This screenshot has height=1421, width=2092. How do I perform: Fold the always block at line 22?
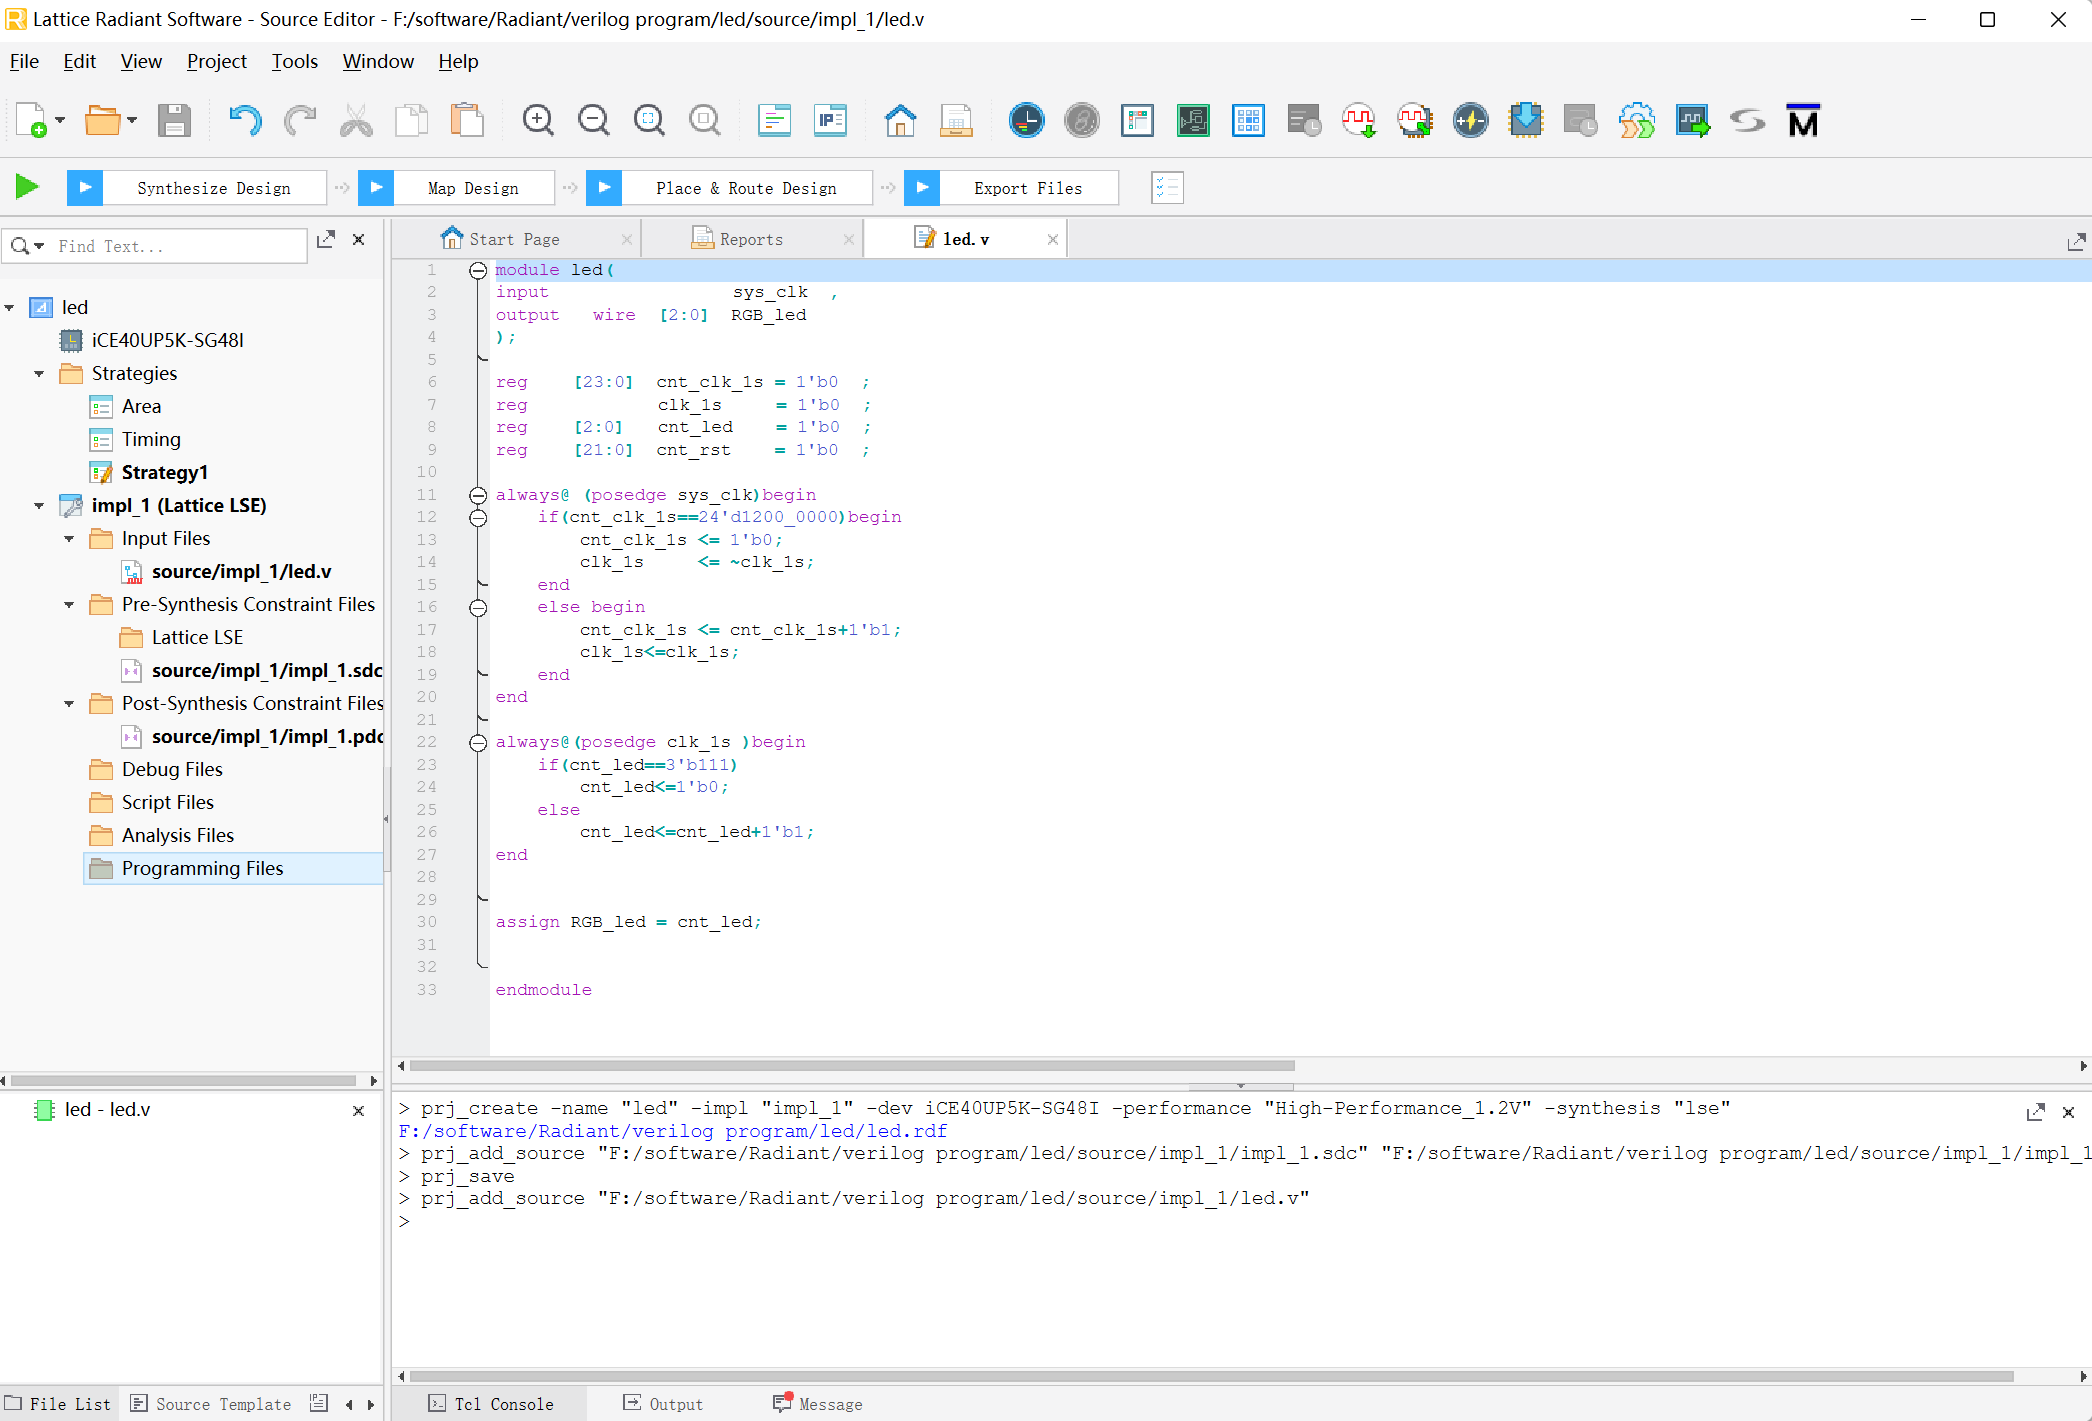(478, 742)
